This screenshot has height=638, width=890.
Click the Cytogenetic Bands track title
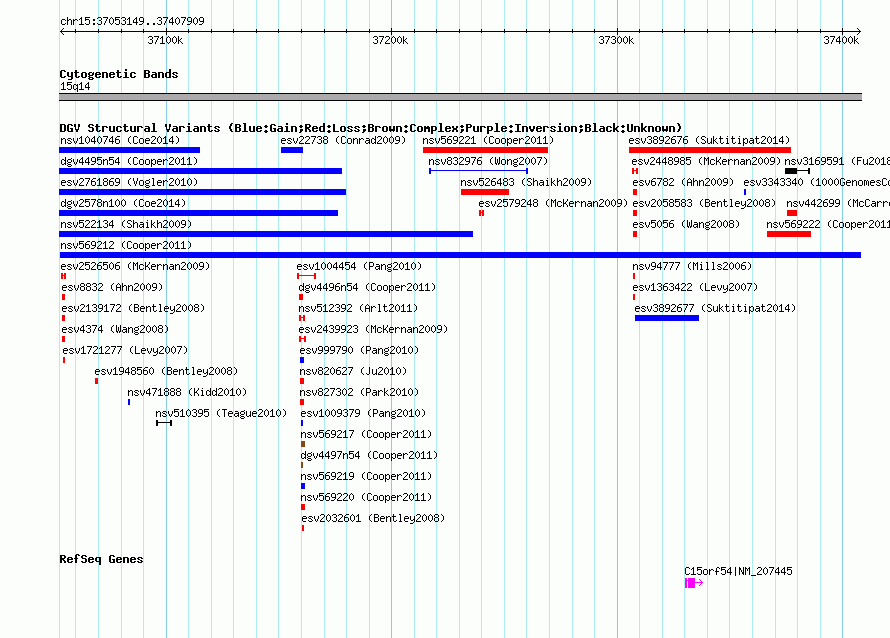coord(119,74)
